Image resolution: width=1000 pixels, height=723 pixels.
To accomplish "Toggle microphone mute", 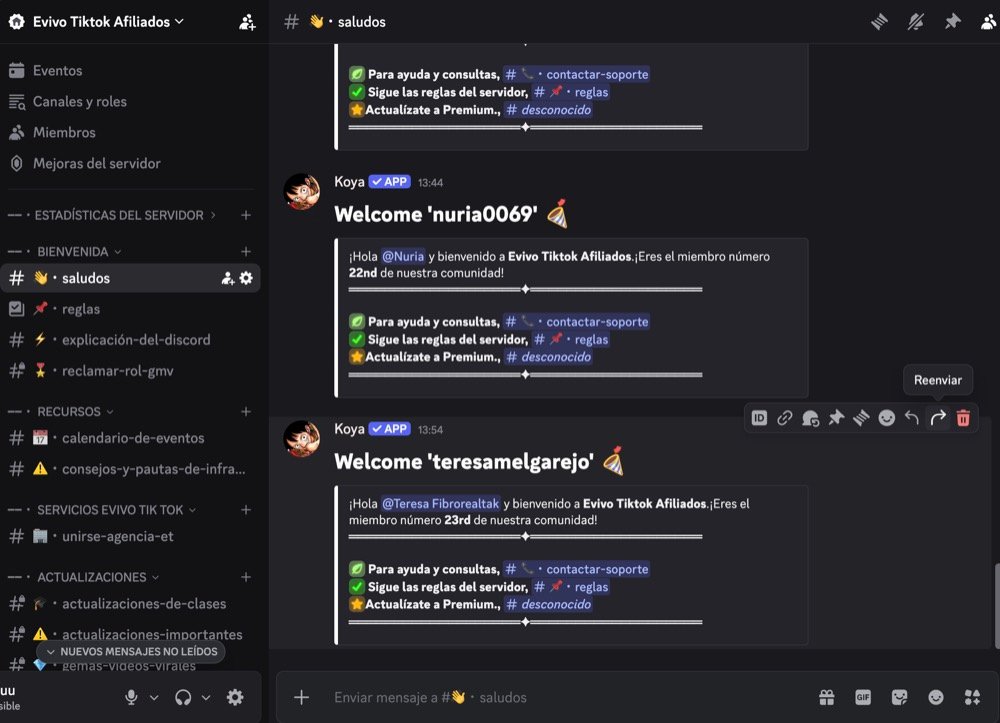I will [x=131, y=697].
